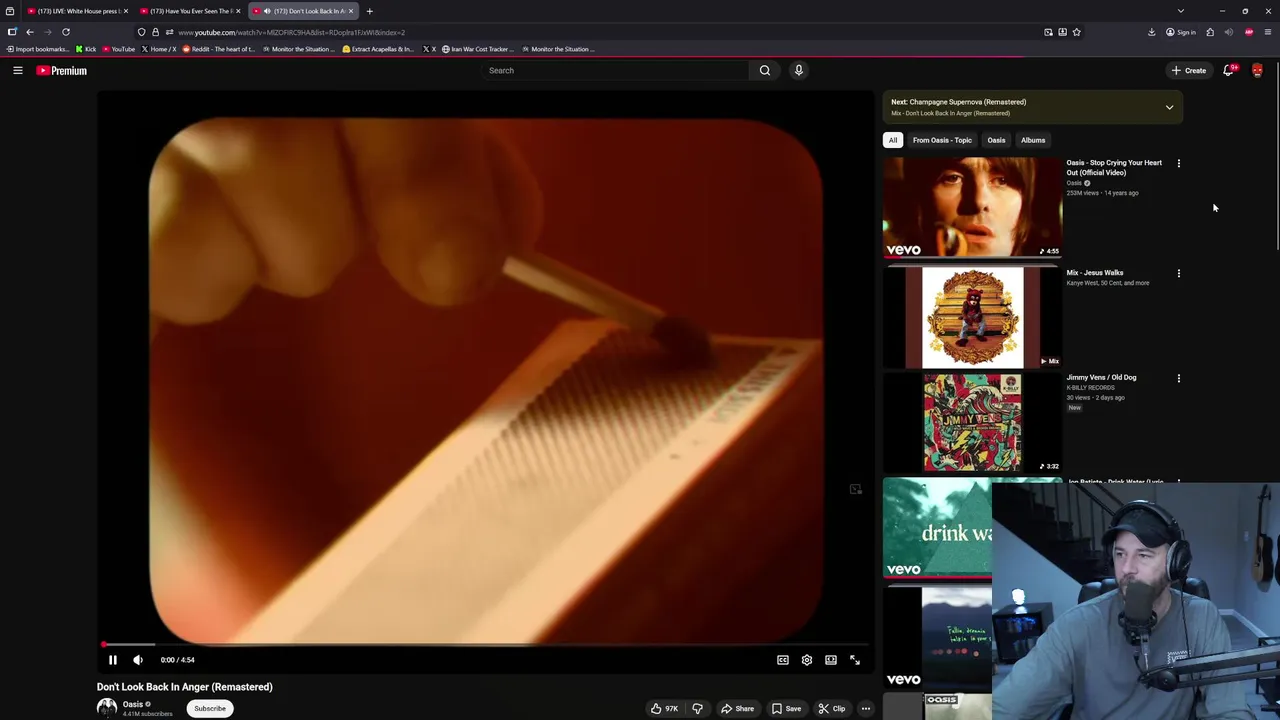Open the browser application hamburger menu
The height and width of the screenshot is (720, 1280).
pos(1268,32)
